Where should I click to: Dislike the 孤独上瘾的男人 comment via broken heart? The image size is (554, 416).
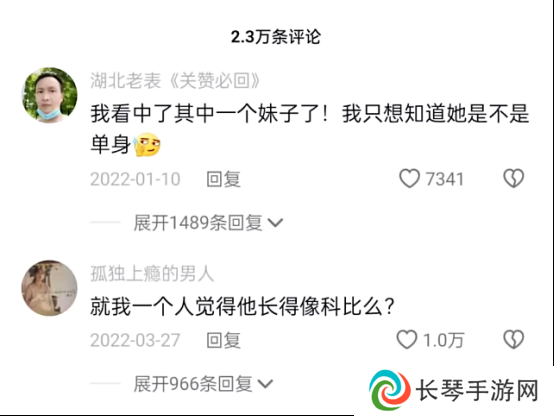click(x=514, y=340)
